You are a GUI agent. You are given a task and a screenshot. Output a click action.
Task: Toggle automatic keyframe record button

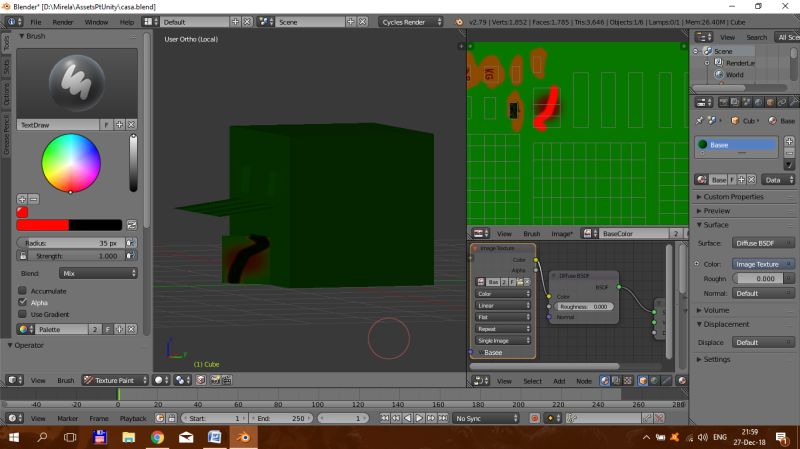[x=534, y=418]
